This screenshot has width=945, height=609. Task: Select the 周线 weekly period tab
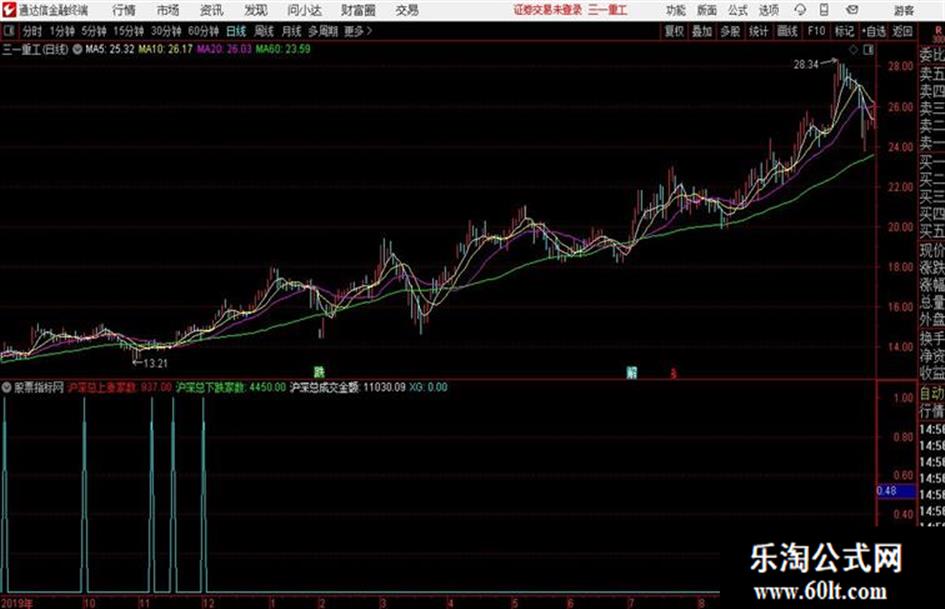[x=263, y=31]
